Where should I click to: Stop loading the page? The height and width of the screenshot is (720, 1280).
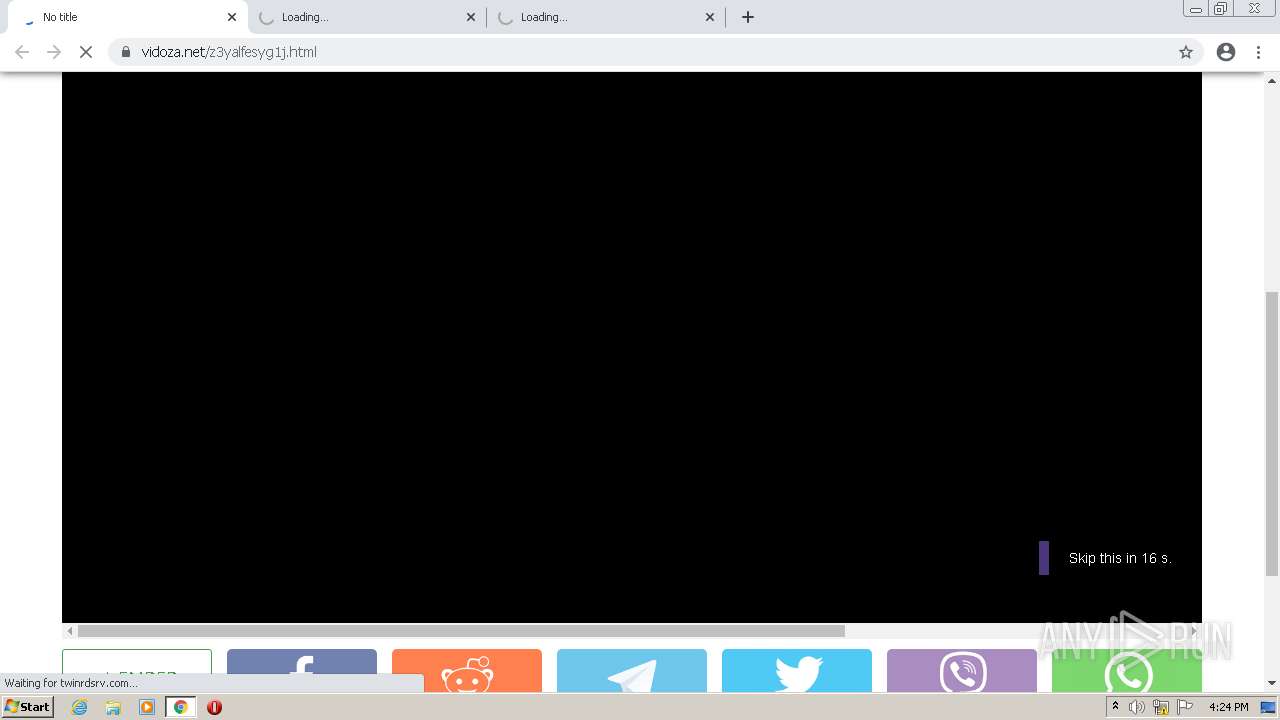[86, 52]
